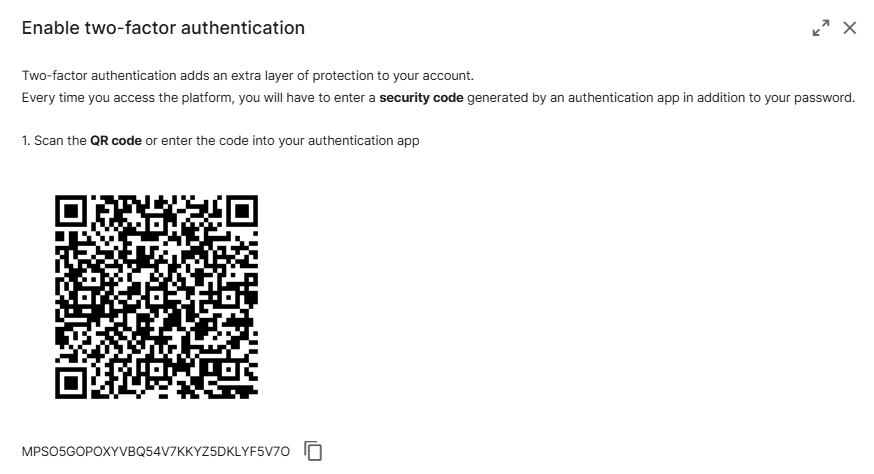Viewport: 874px width, 474px height.
Task: Click the bold "QR code" text in step 1
Action: coord(116,141)
